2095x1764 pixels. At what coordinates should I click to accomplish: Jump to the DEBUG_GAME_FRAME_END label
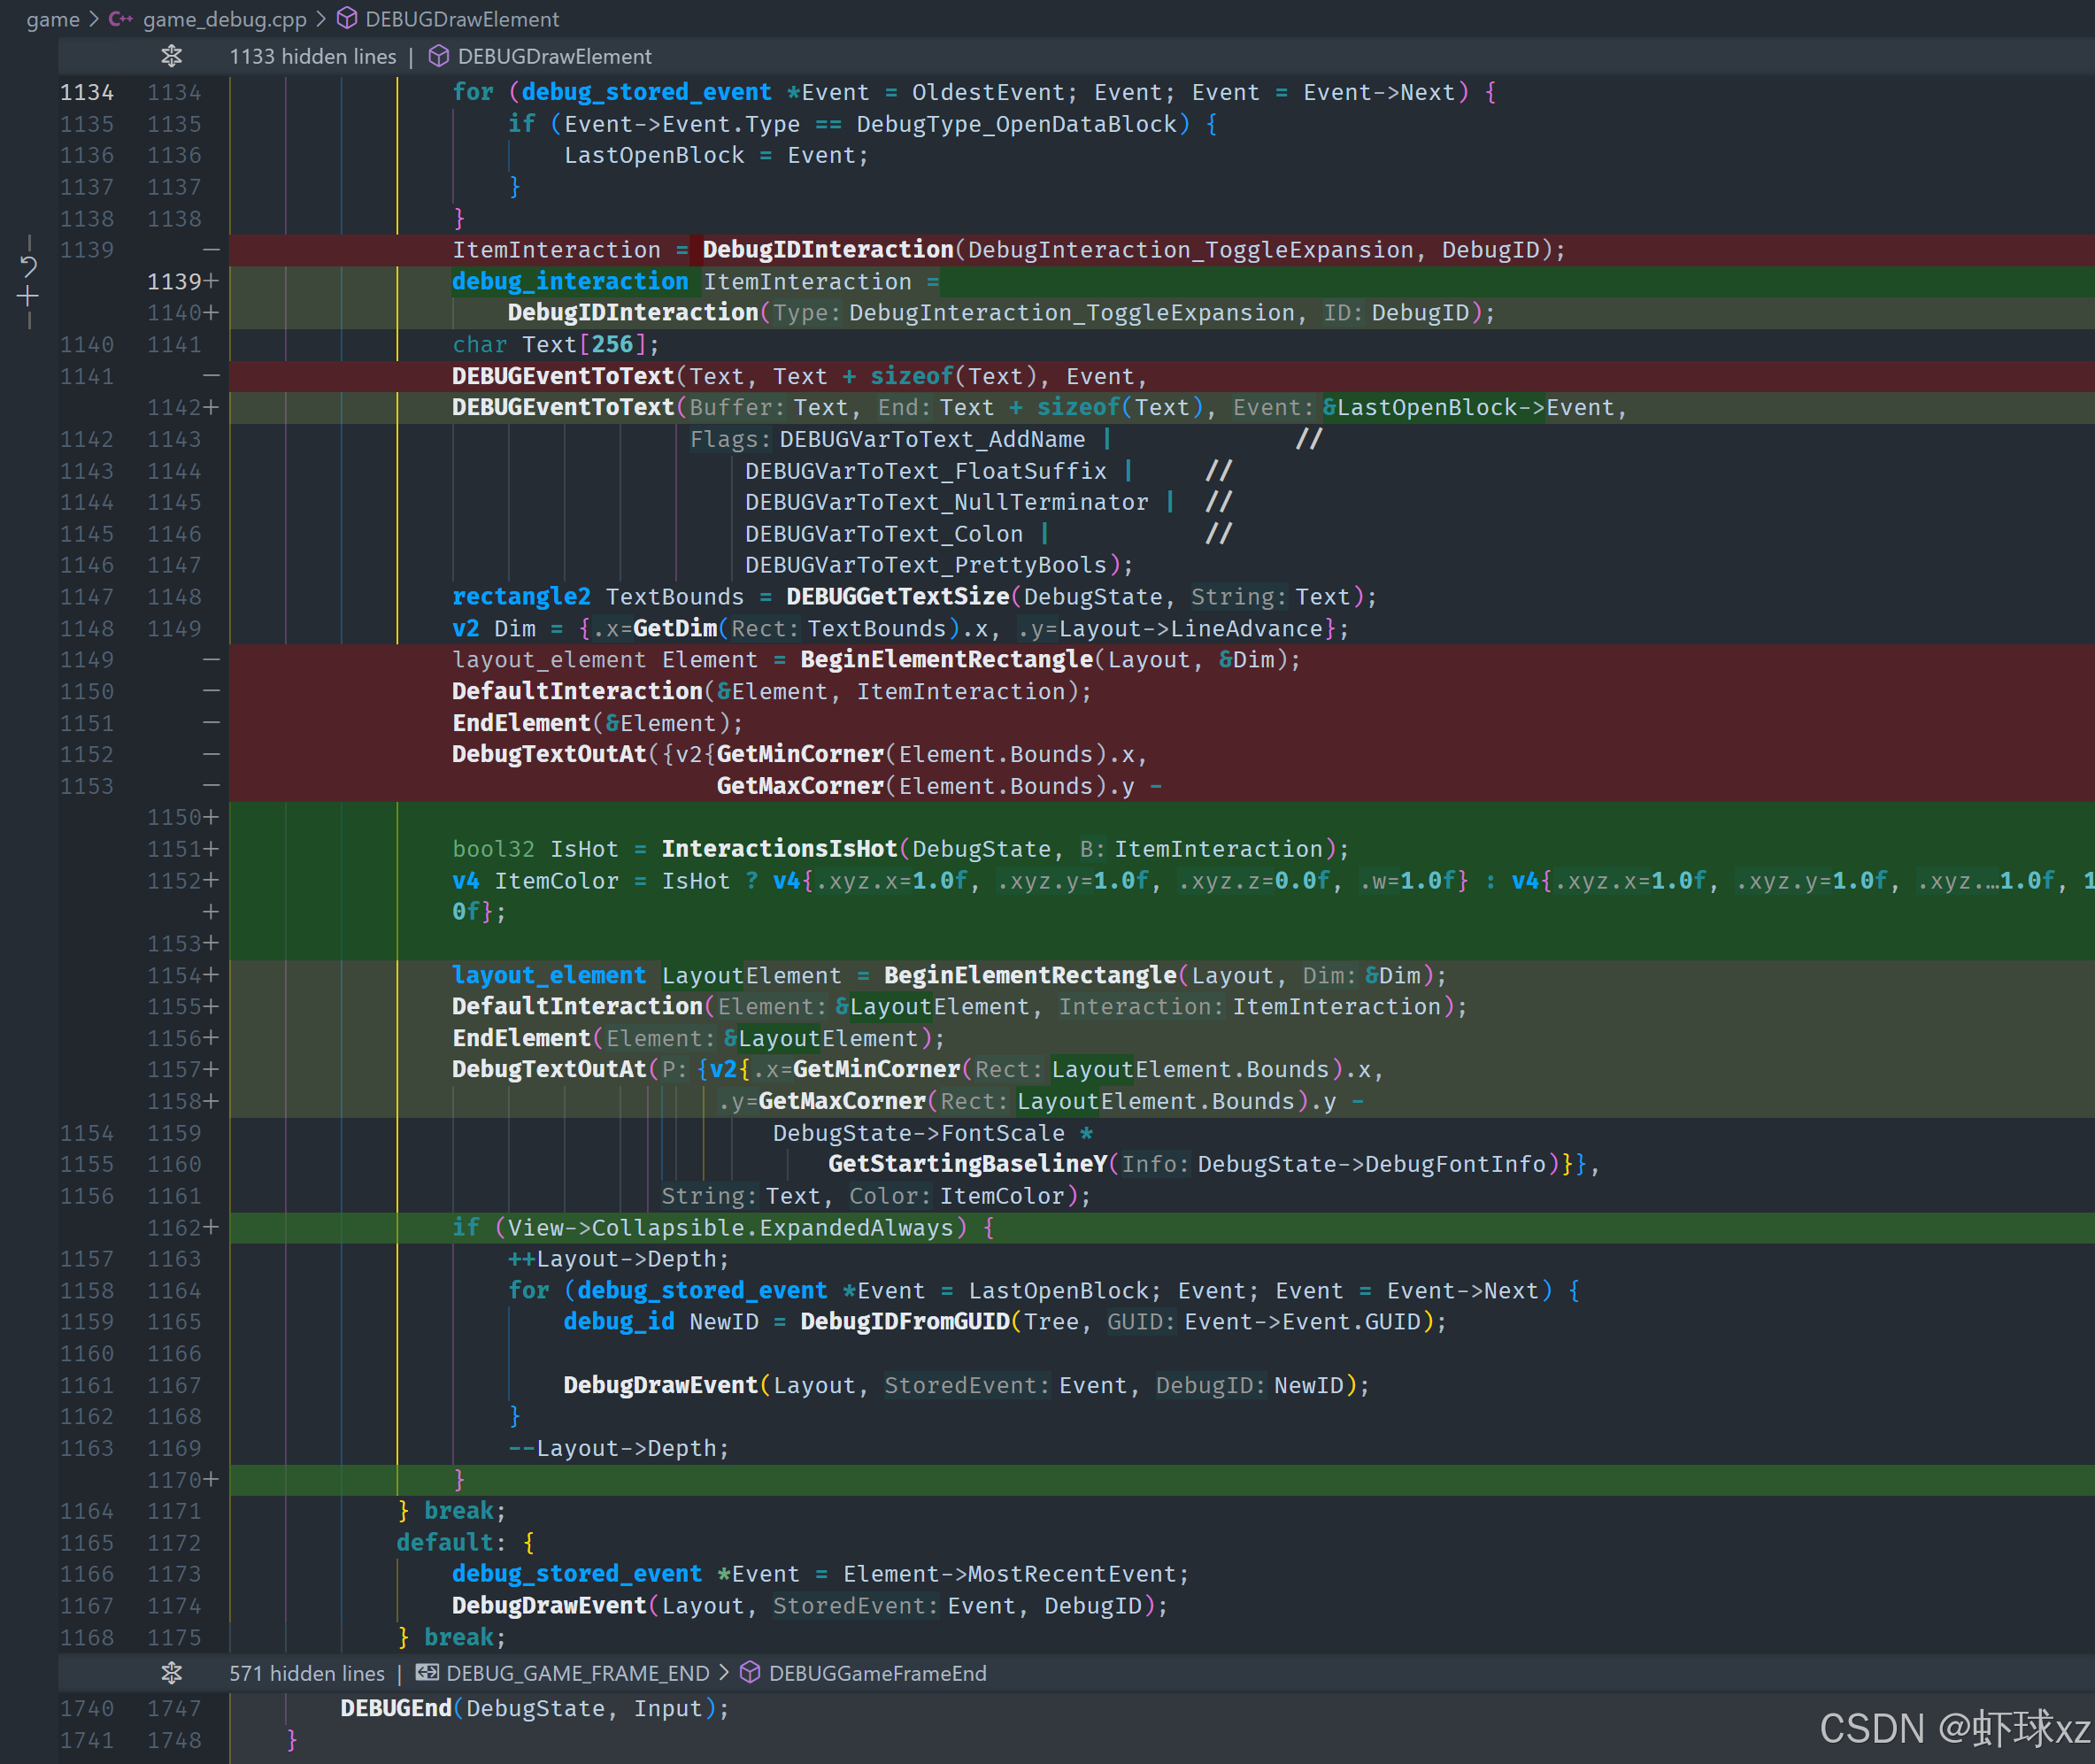pyautogui.click(x=577, y=1672)
